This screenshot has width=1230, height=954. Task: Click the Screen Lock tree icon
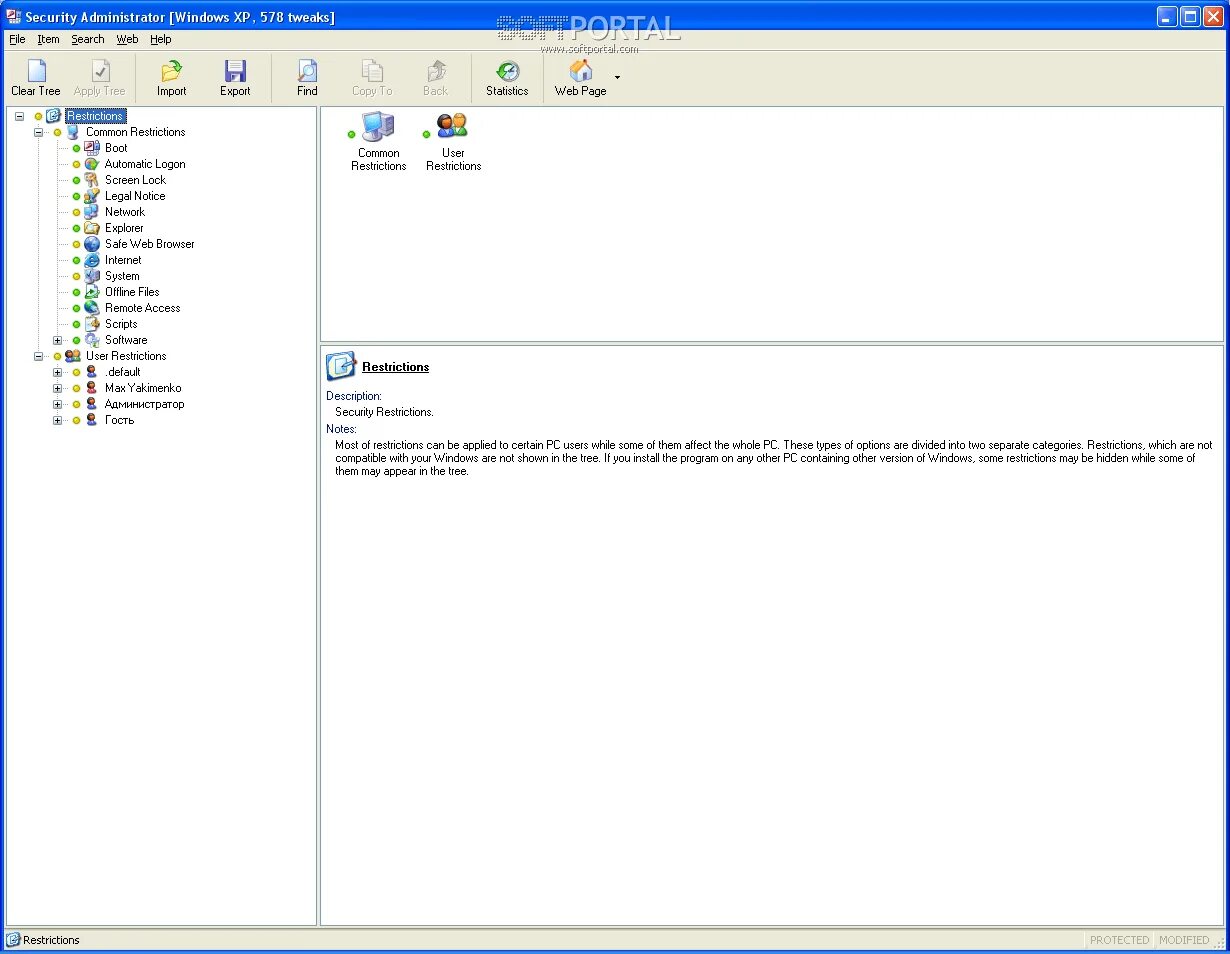[92, 180]
